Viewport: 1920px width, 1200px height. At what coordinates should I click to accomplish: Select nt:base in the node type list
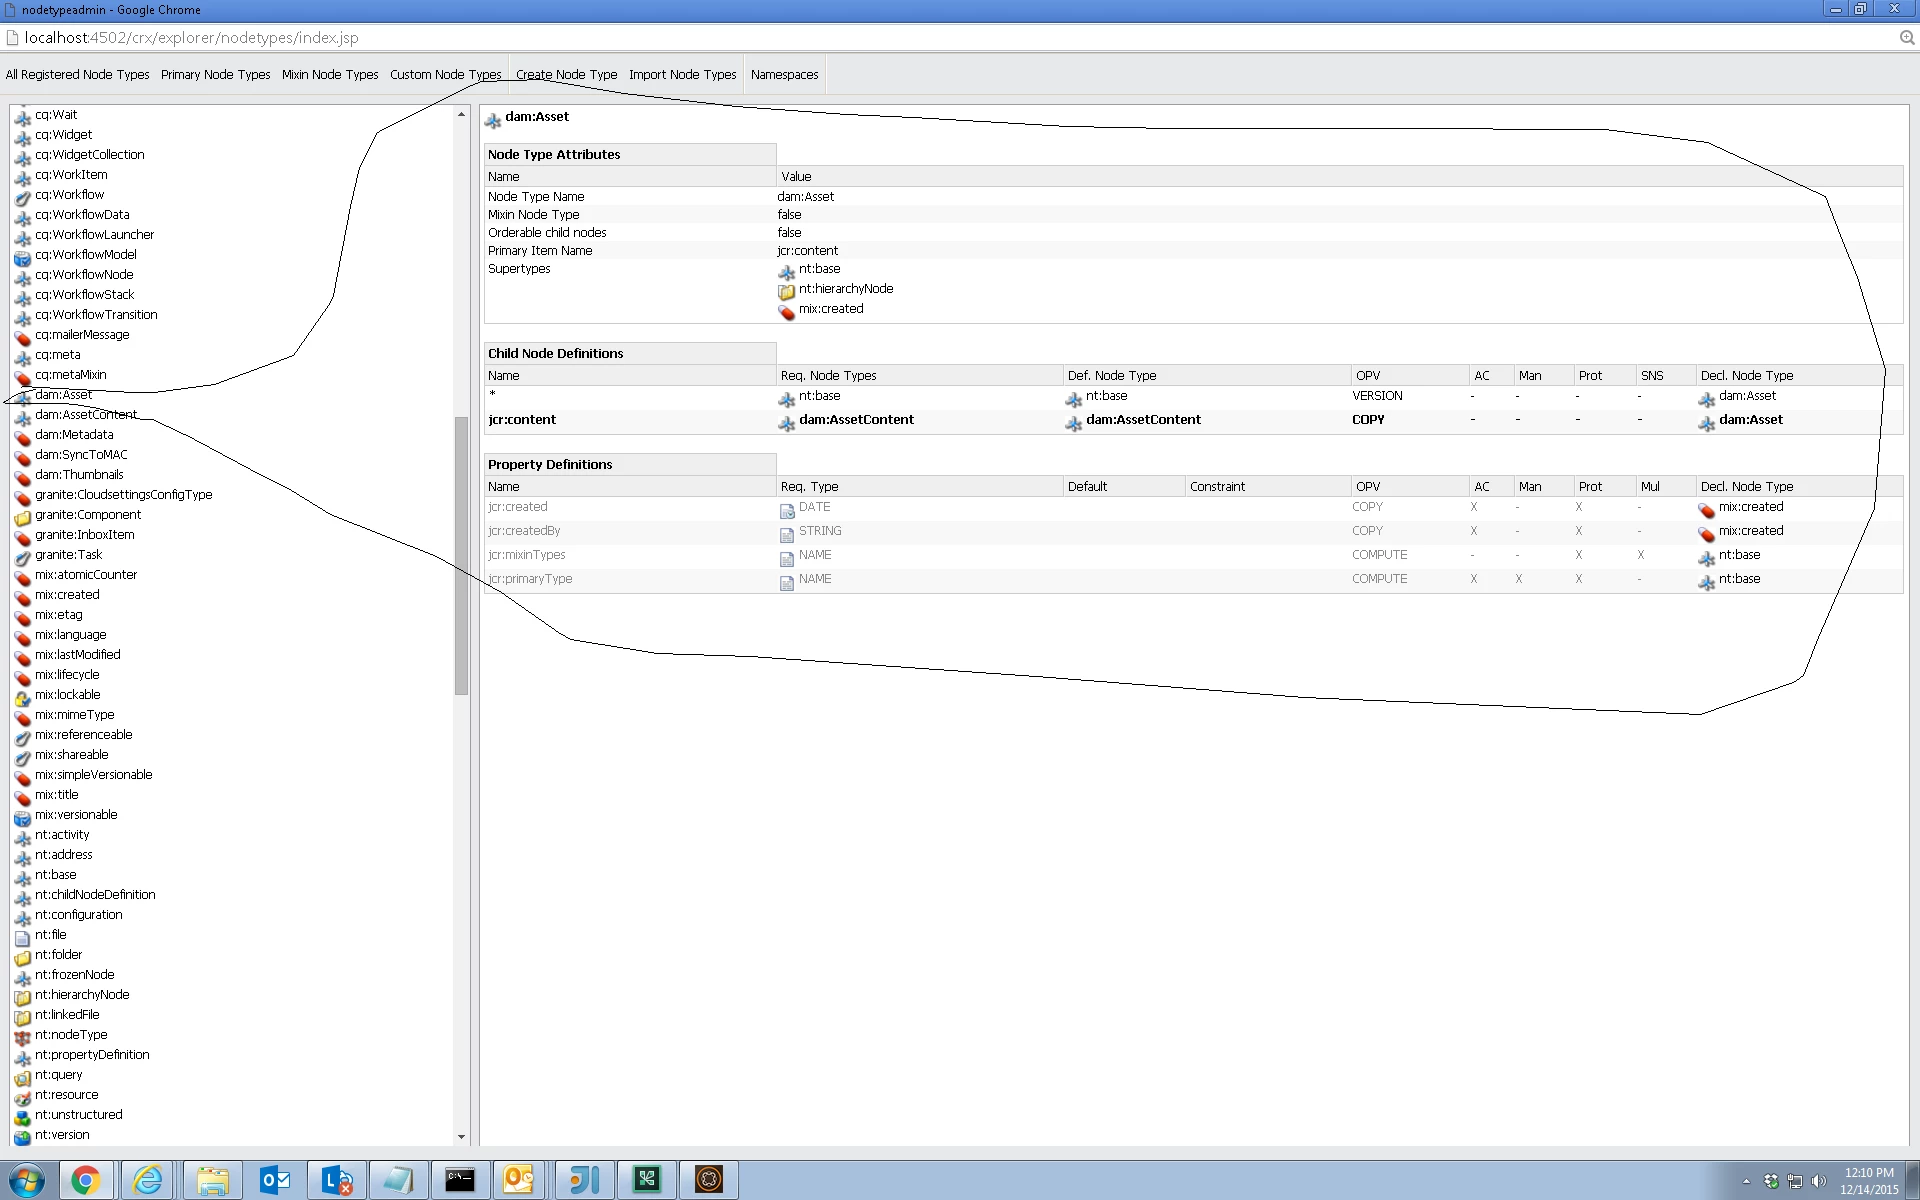click(x=56, y=875)
